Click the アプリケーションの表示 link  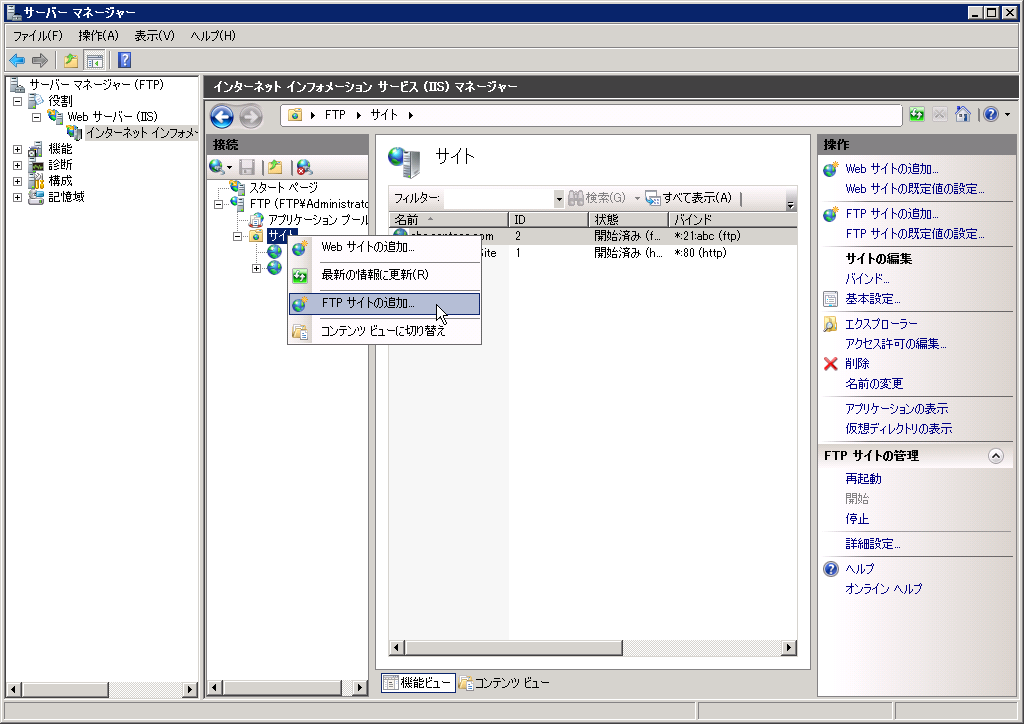pyautogui.click(x=897, y=409)
